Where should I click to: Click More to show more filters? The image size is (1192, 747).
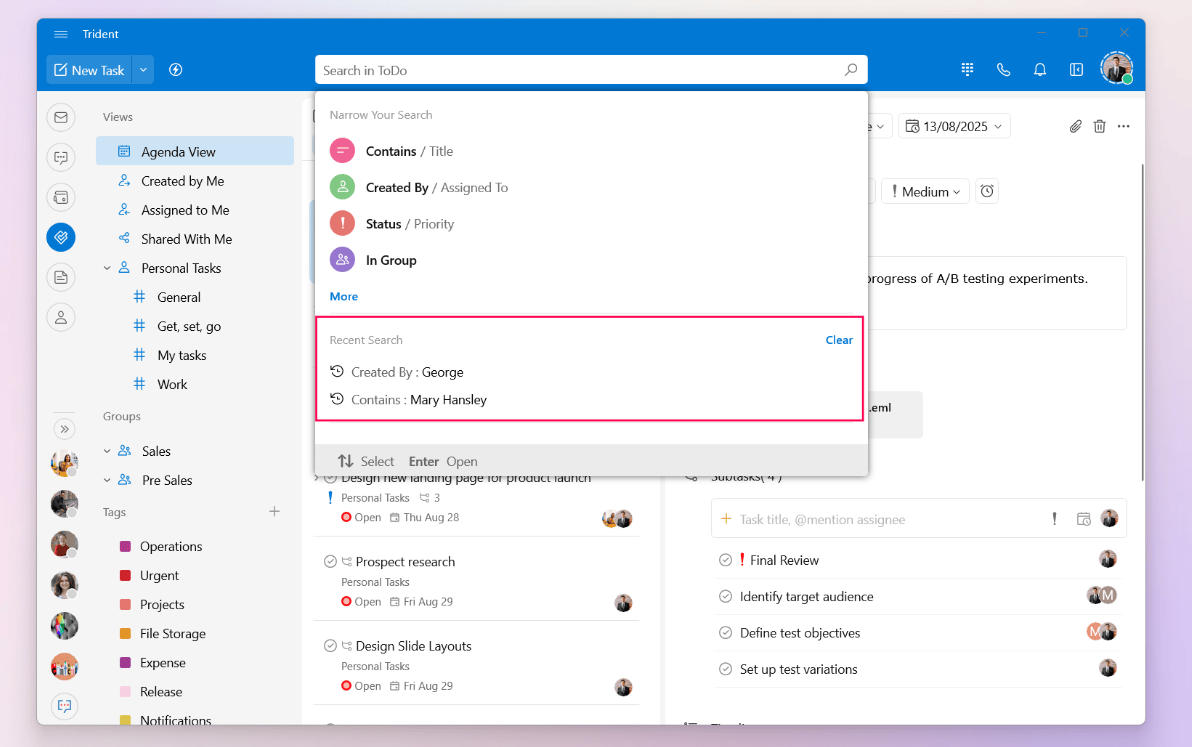344,296
